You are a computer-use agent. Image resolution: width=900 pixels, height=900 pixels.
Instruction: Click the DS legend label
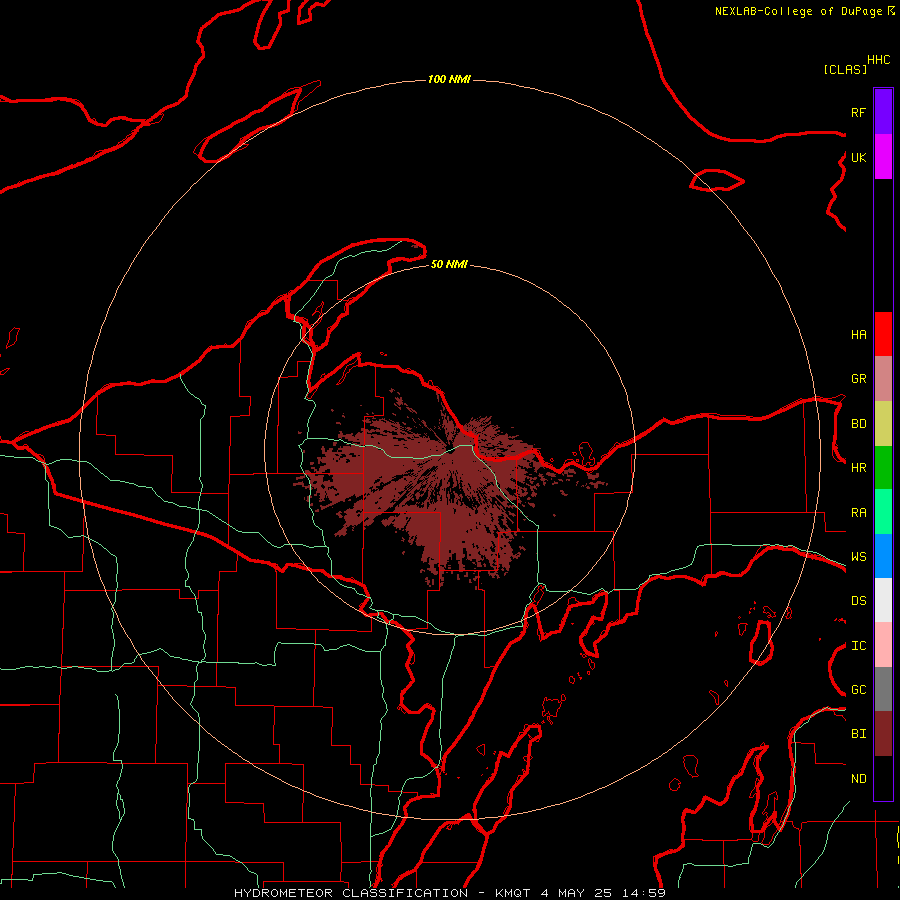pos(858,601)
